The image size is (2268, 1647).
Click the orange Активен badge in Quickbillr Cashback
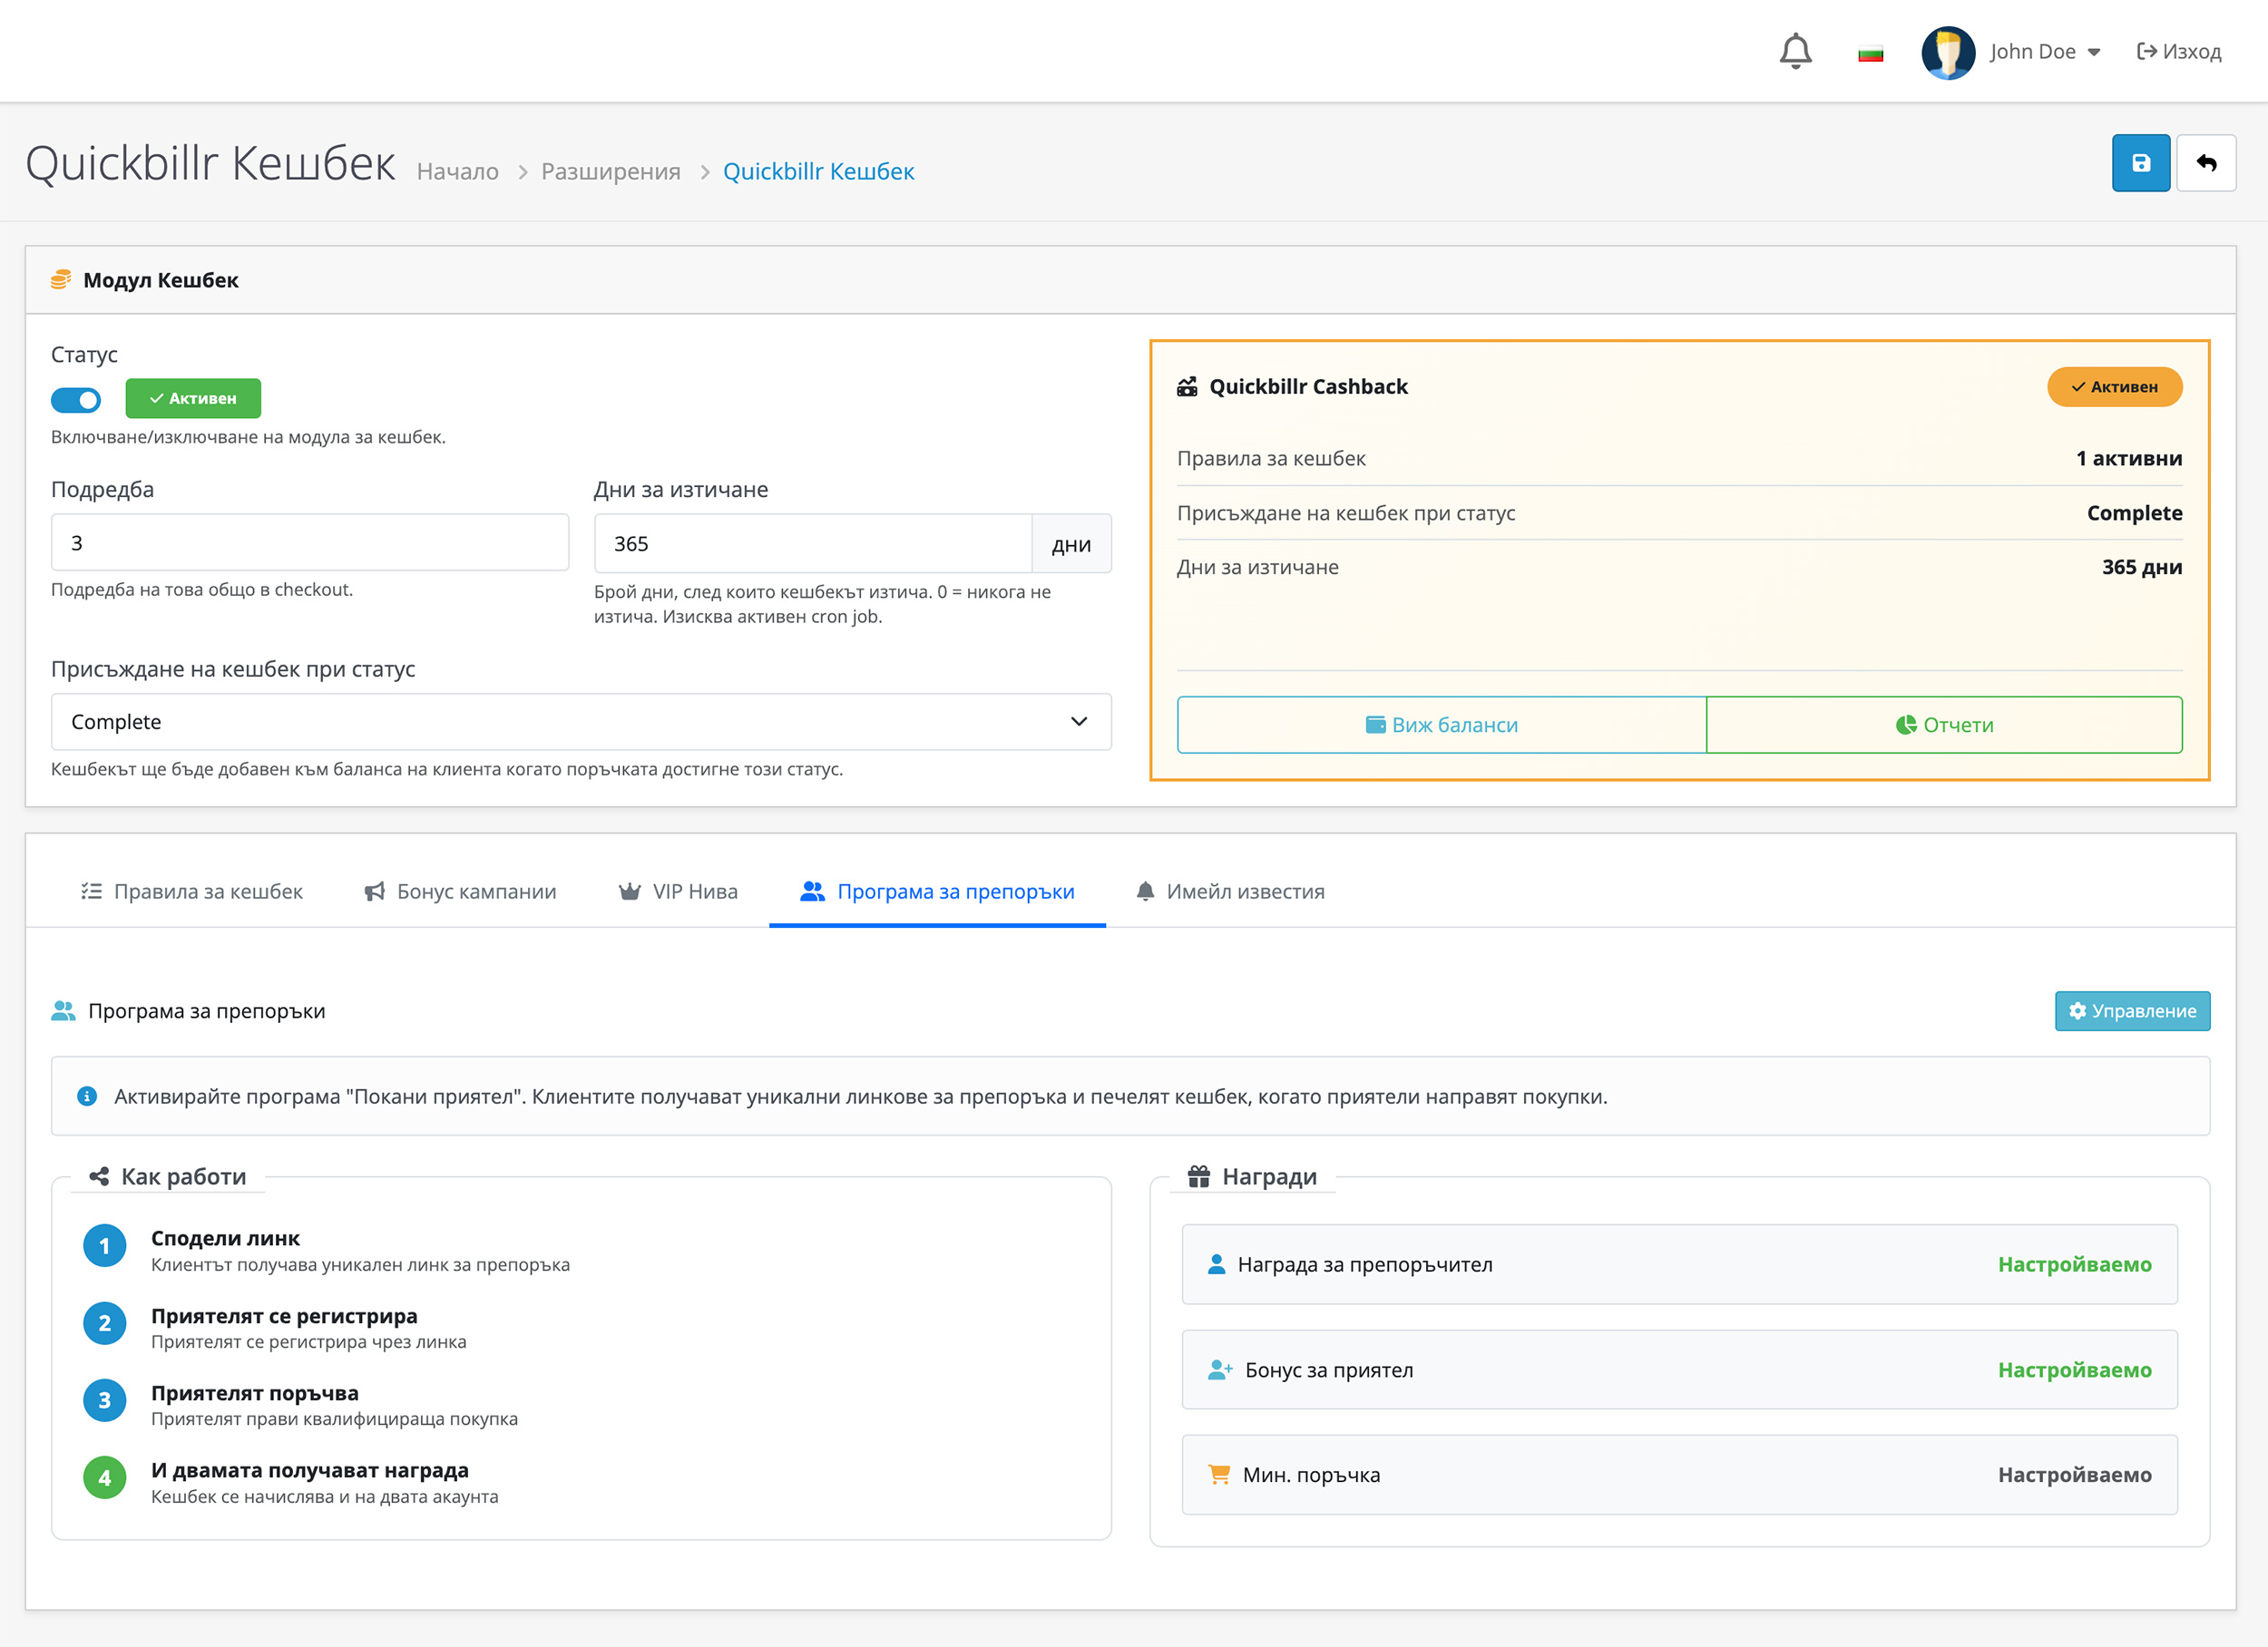[x=2114, y=387]
